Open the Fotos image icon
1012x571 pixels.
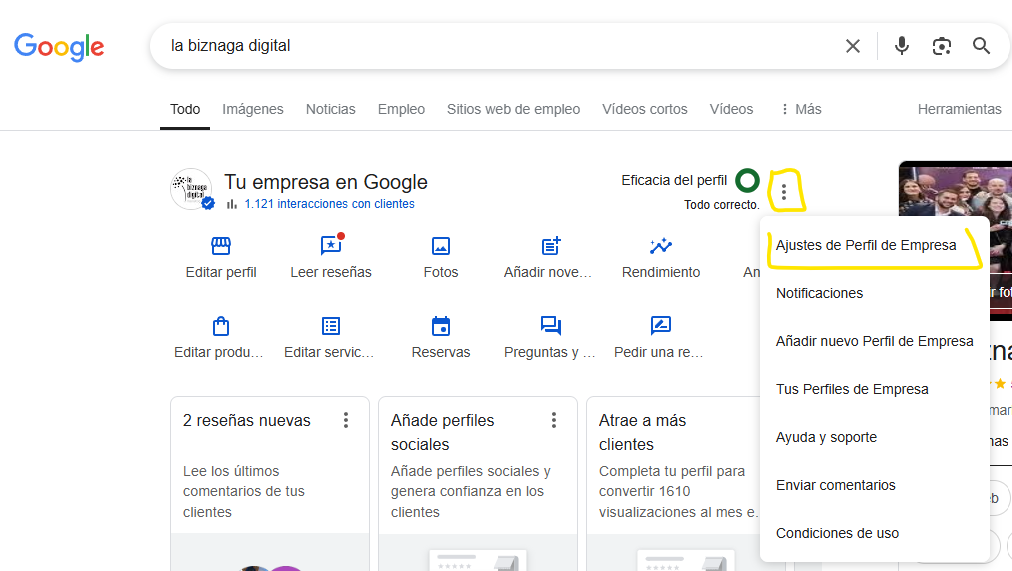tap(441, 246)
